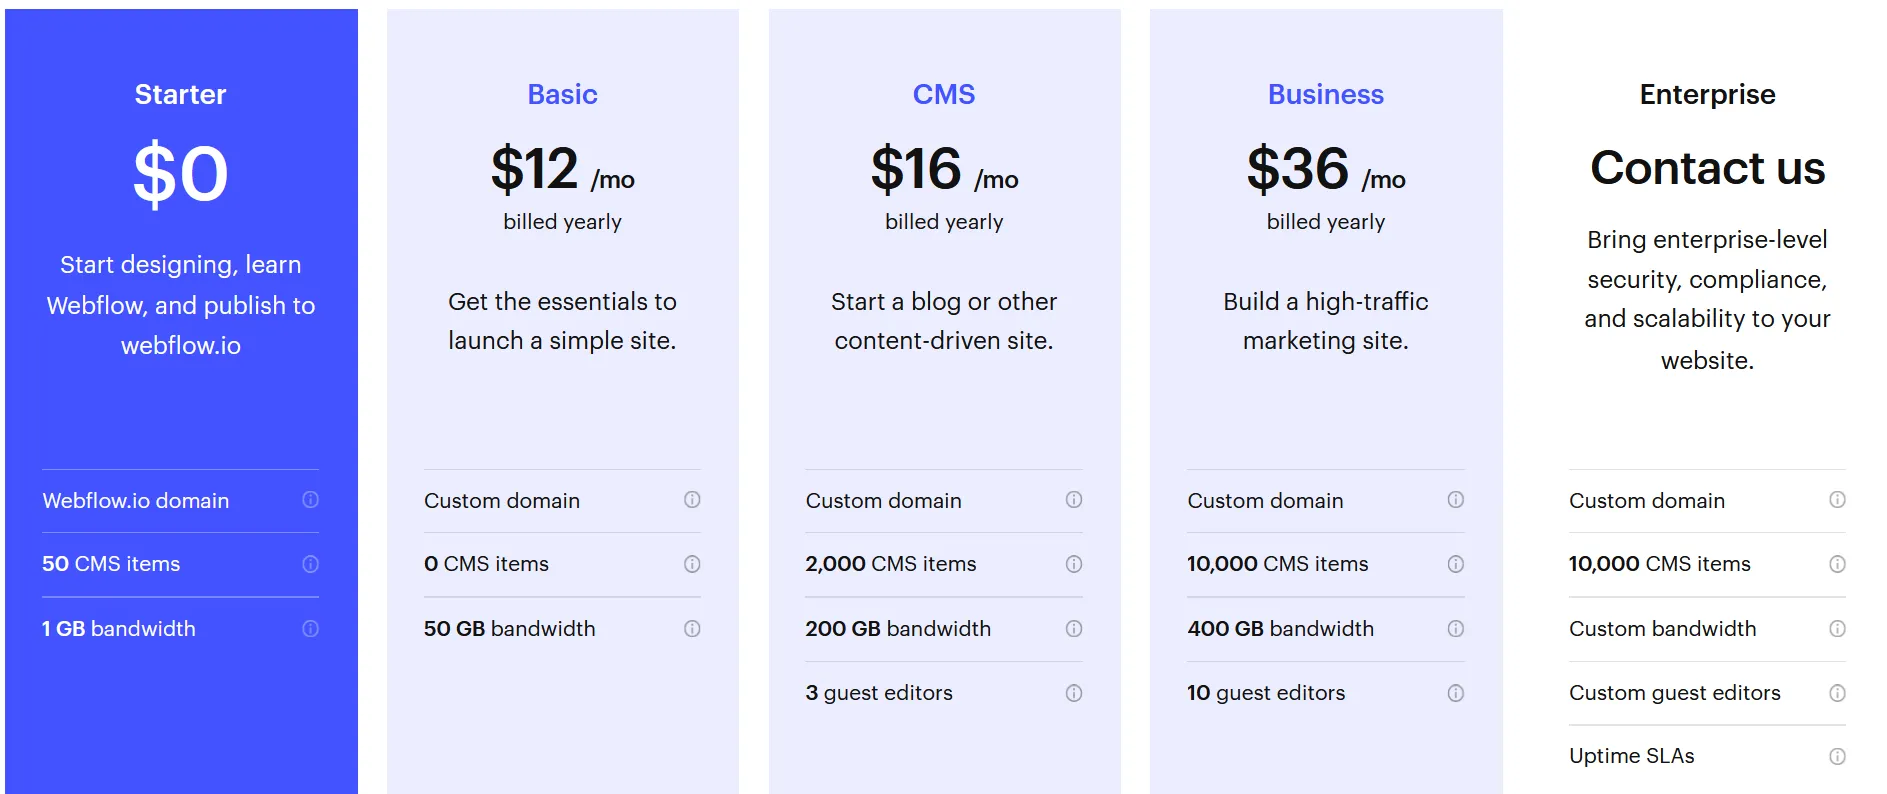Click info icon beside Webflow.io domain
Screen dimensions: 1887x794
coord(310,500)
